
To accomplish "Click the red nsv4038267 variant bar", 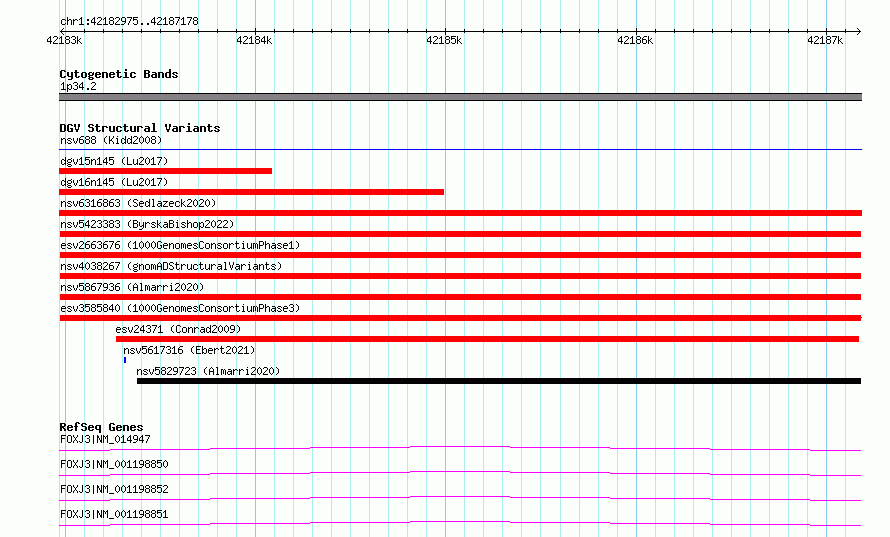I will click(460, 276).
